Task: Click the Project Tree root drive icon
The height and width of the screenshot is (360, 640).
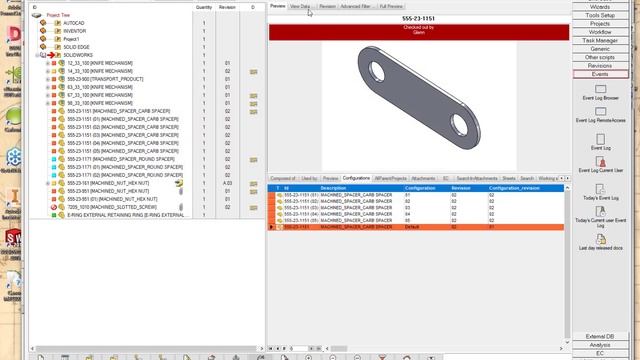Action: (37, 15)
